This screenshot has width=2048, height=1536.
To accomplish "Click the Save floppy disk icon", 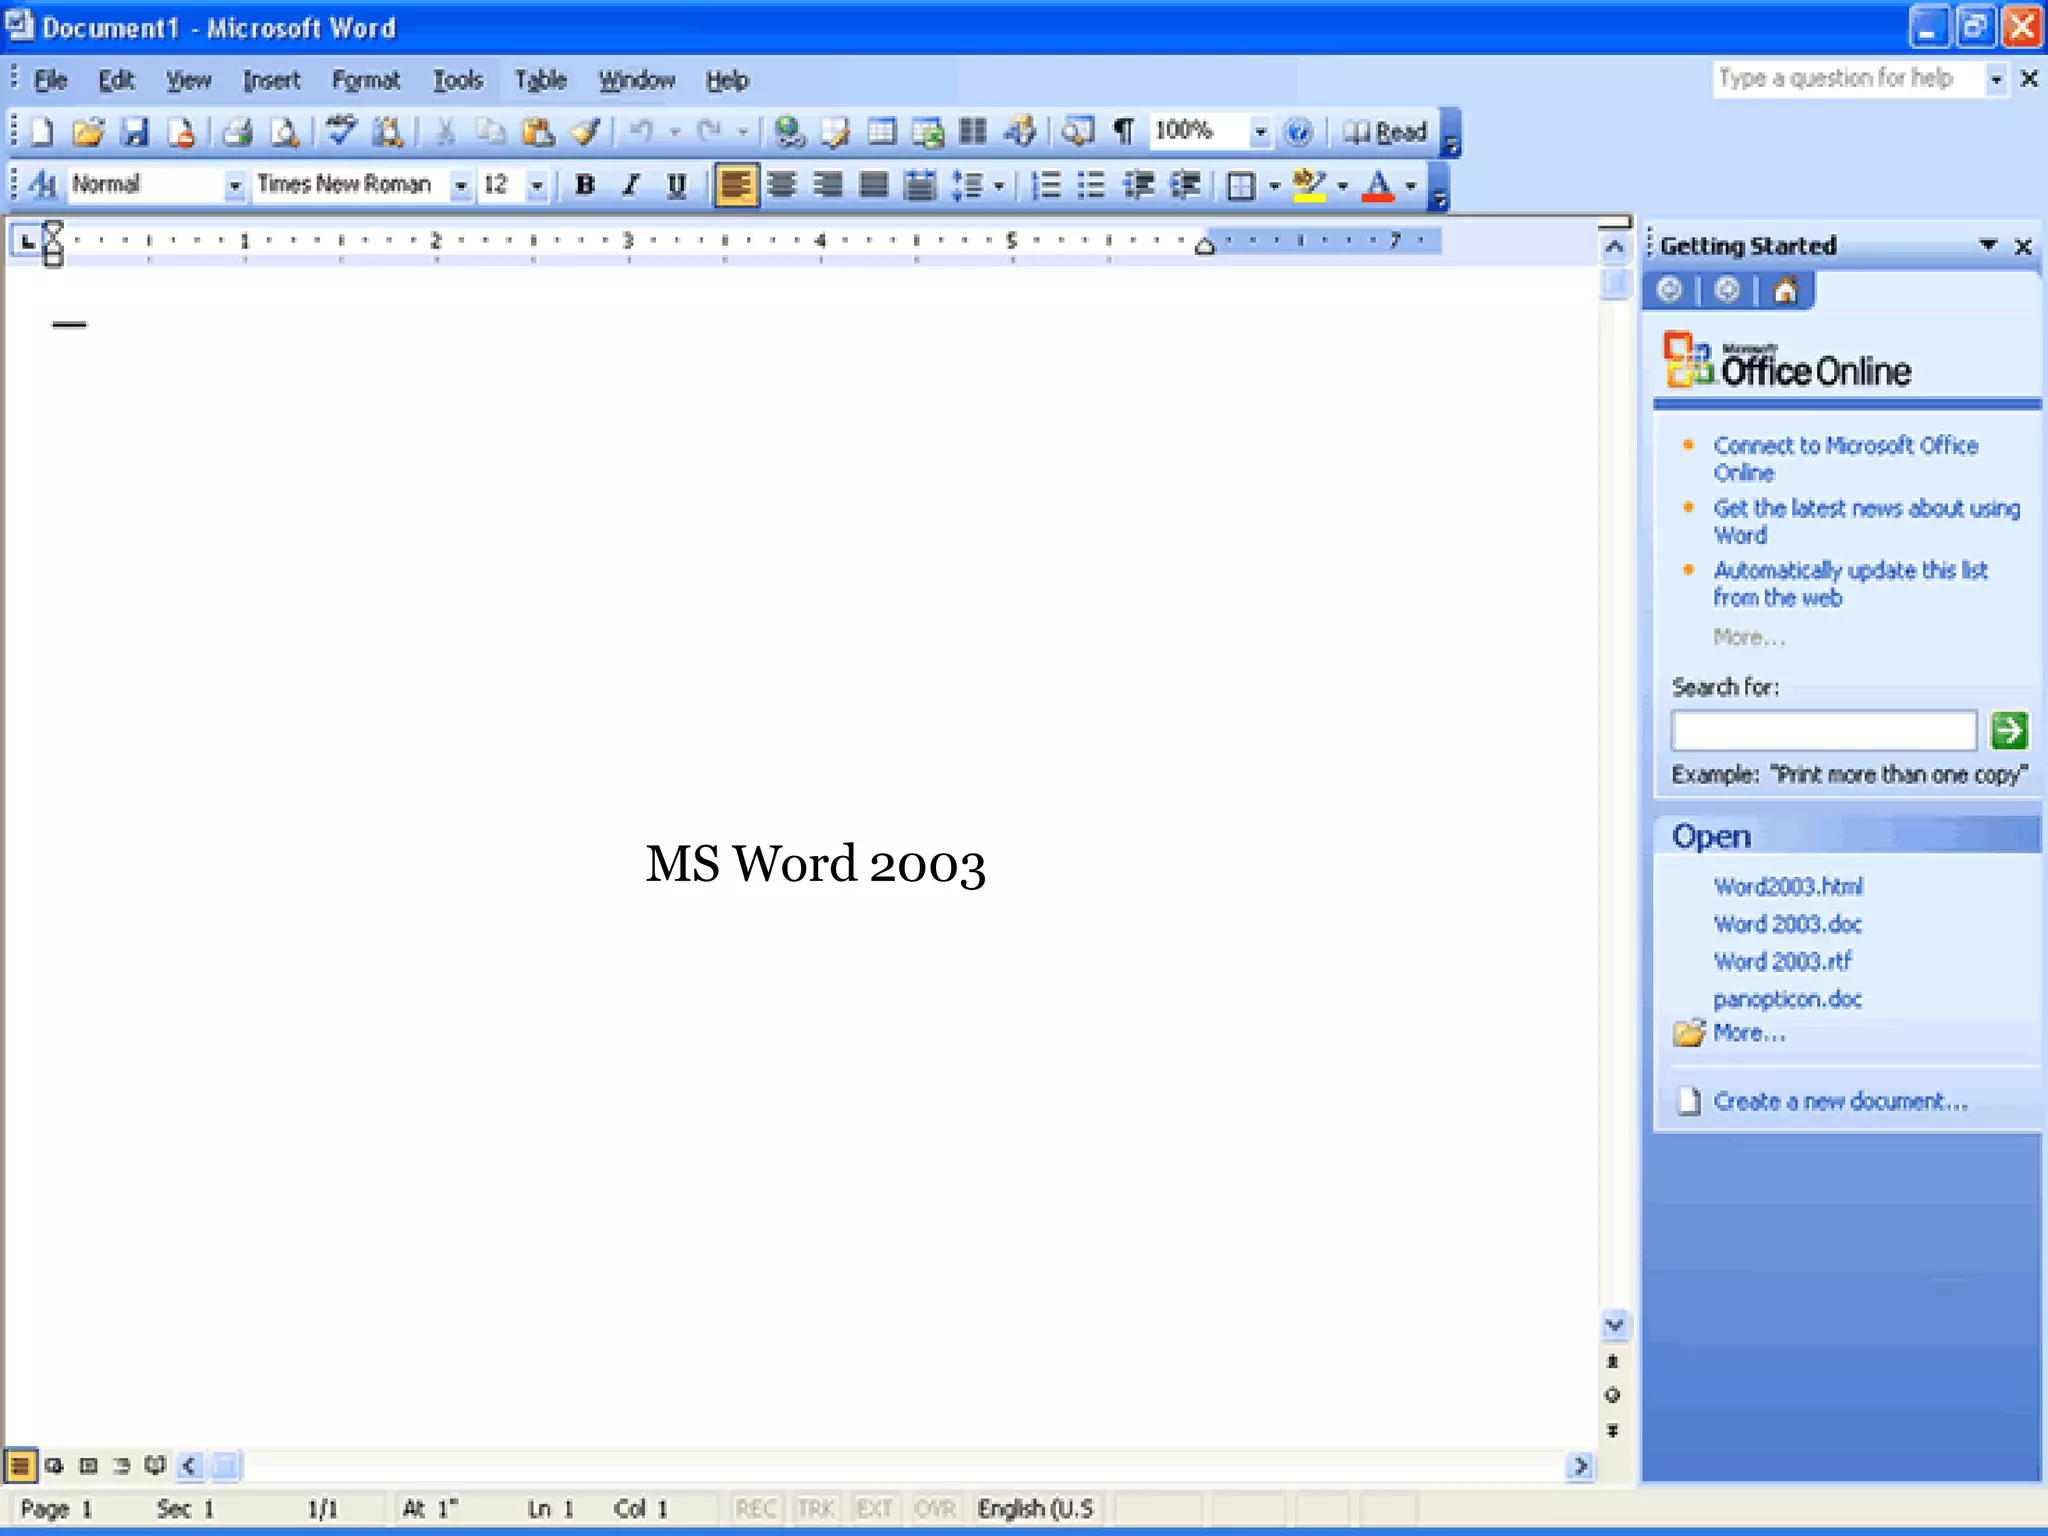I will coord(134,132).
